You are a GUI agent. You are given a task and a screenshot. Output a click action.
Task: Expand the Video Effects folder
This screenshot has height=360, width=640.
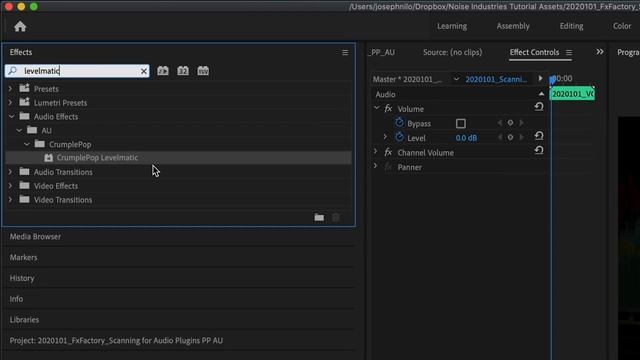pyautogui.click(x=11, y=186)
